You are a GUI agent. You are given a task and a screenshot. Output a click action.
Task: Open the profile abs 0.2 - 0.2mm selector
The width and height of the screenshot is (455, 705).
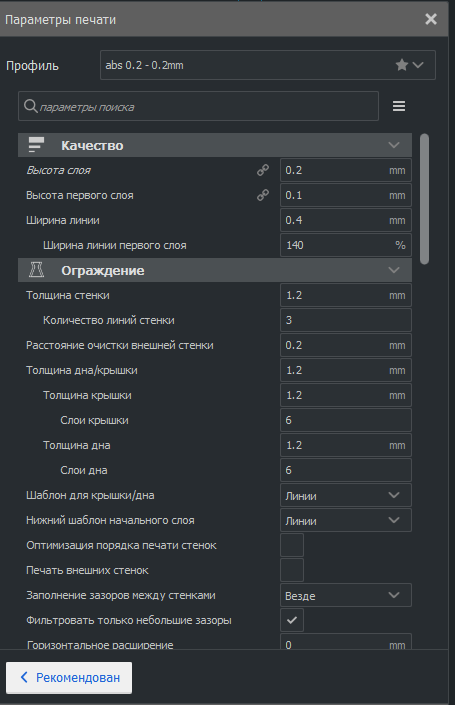(x=268, y=65)
